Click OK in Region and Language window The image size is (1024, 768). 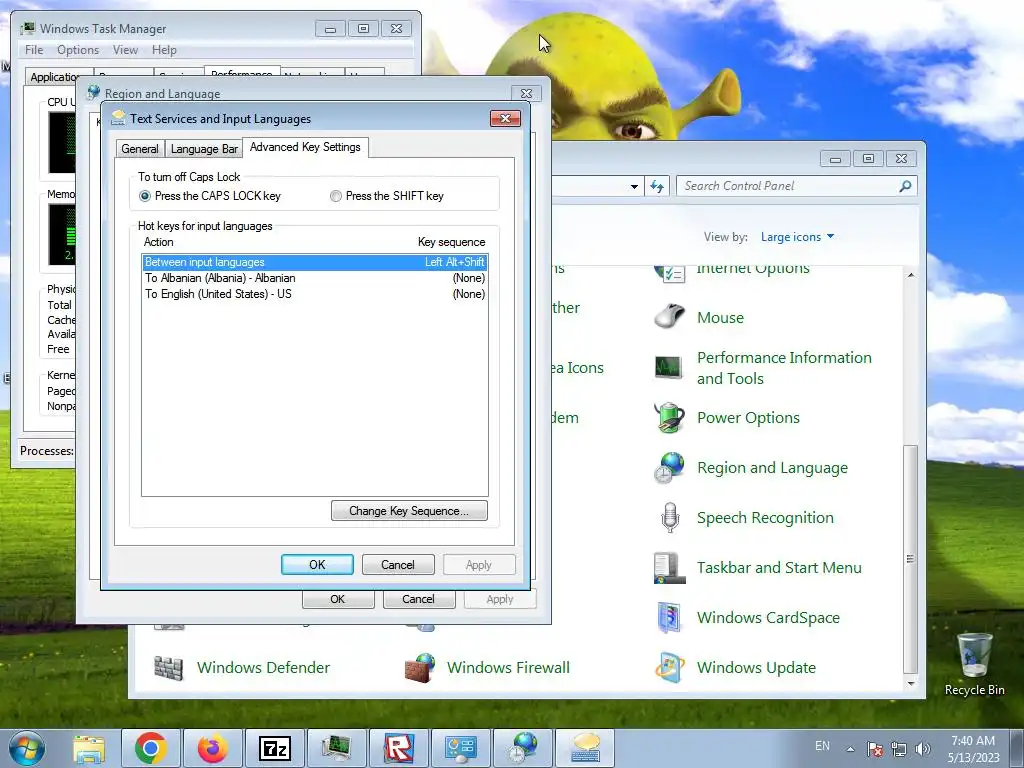click(338, 599)
